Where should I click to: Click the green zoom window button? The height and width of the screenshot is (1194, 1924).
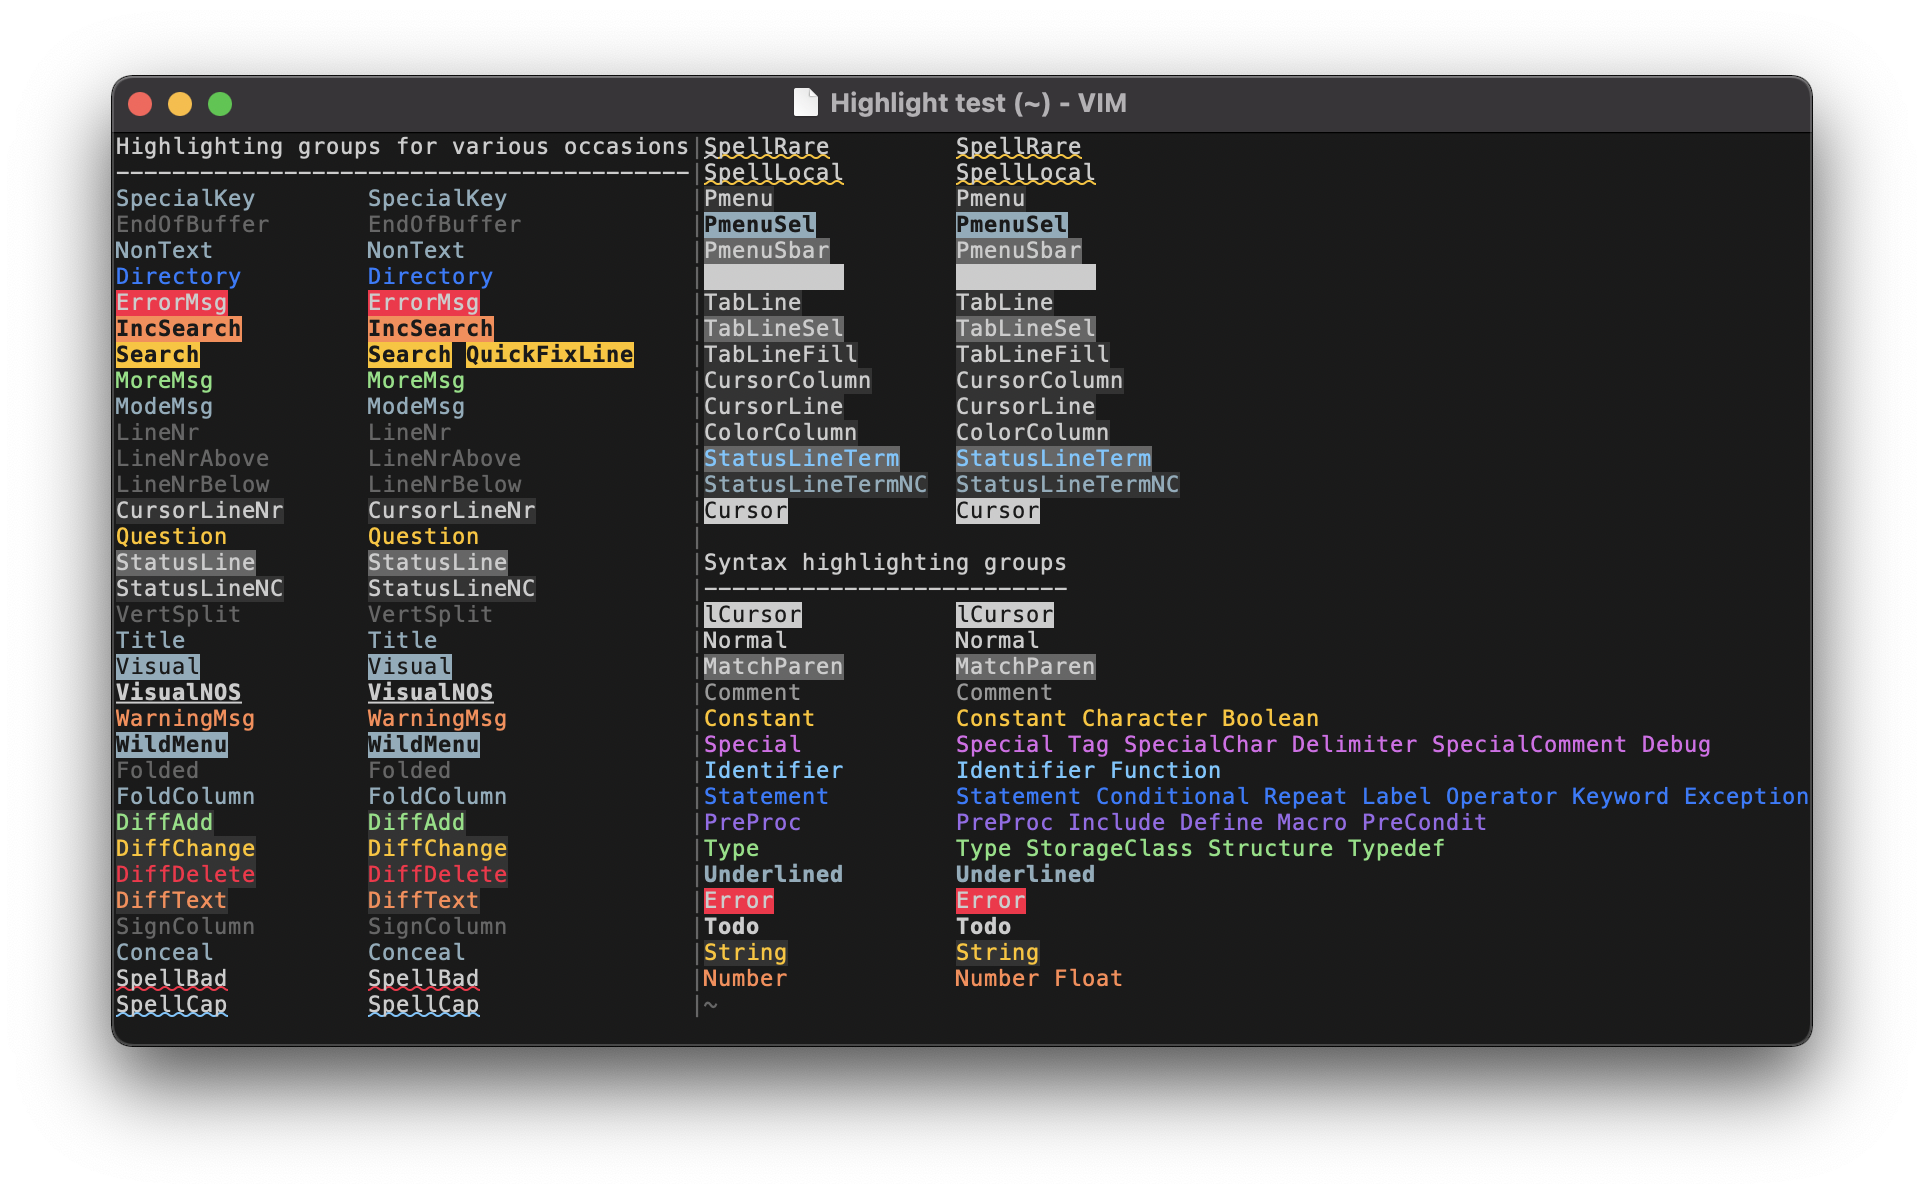click(220, 104)
